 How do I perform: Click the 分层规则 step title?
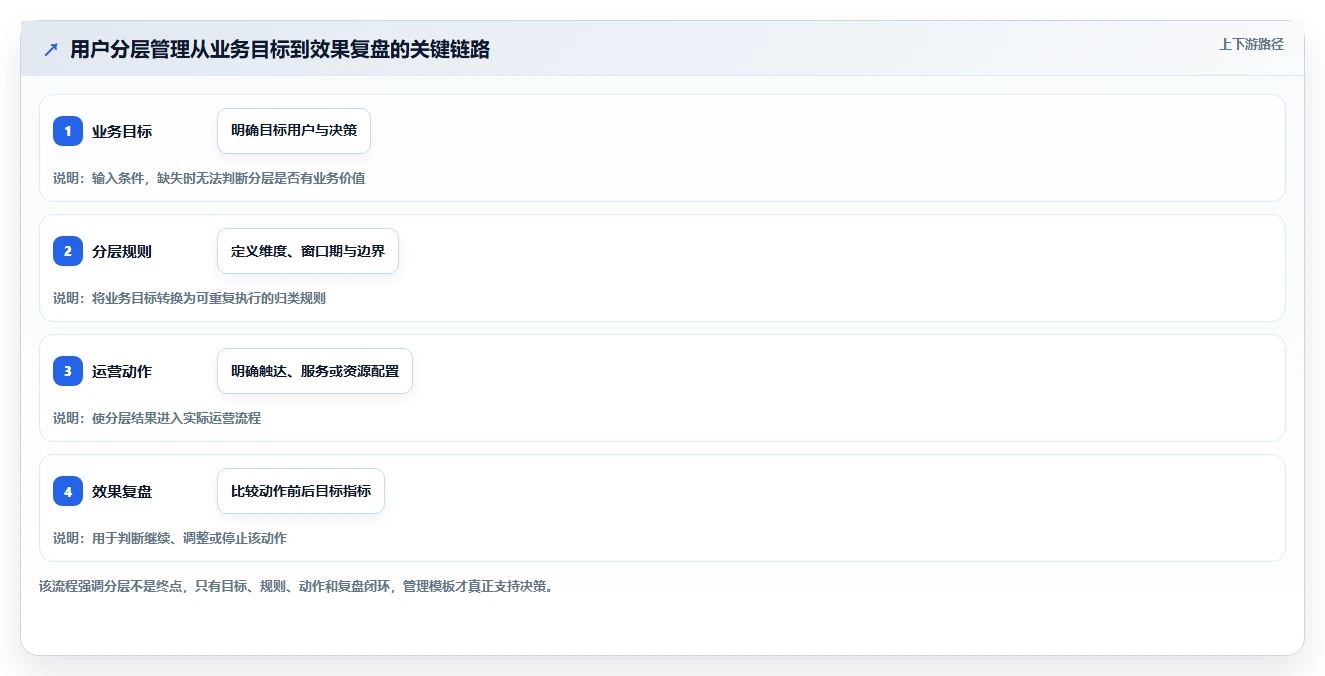122,251
